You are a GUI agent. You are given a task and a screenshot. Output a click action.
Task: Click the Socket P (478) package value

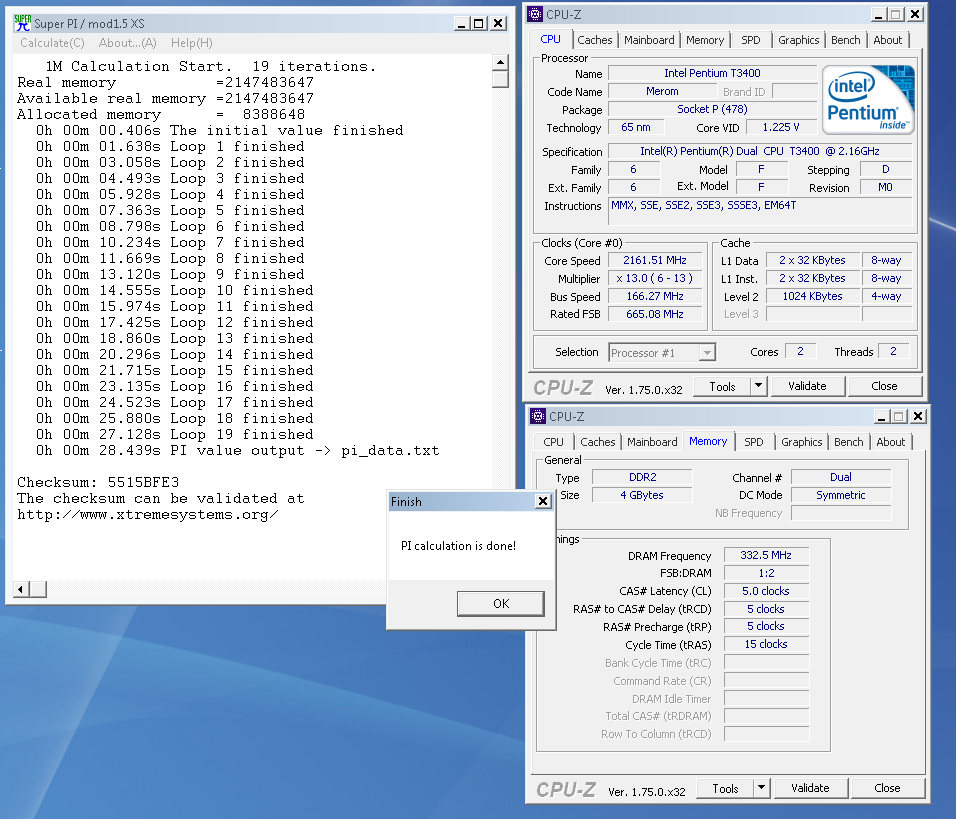pyautogui.click(x=712, y=109)
